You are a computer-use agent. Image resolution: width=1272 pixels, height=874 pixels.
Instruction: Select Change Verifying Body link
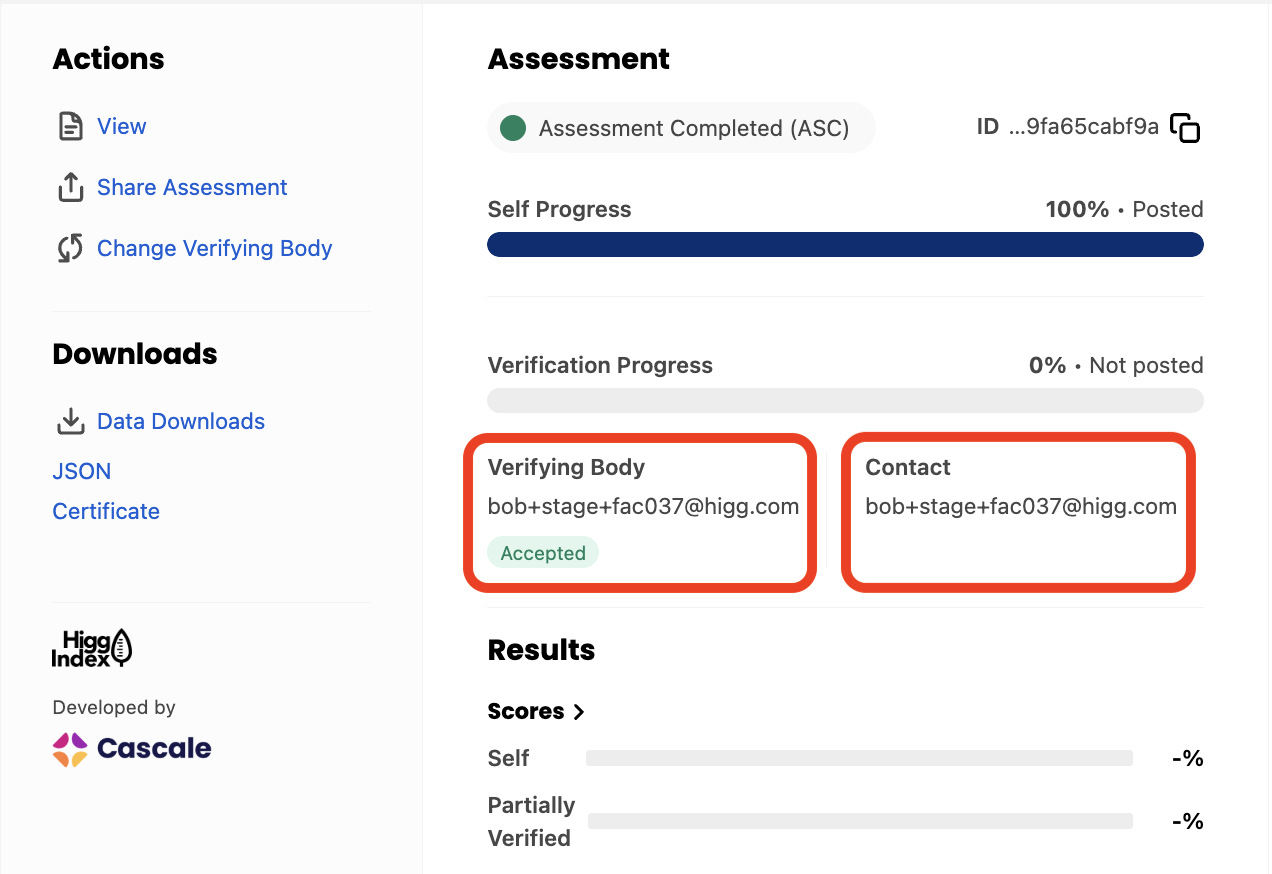point(215,249)
